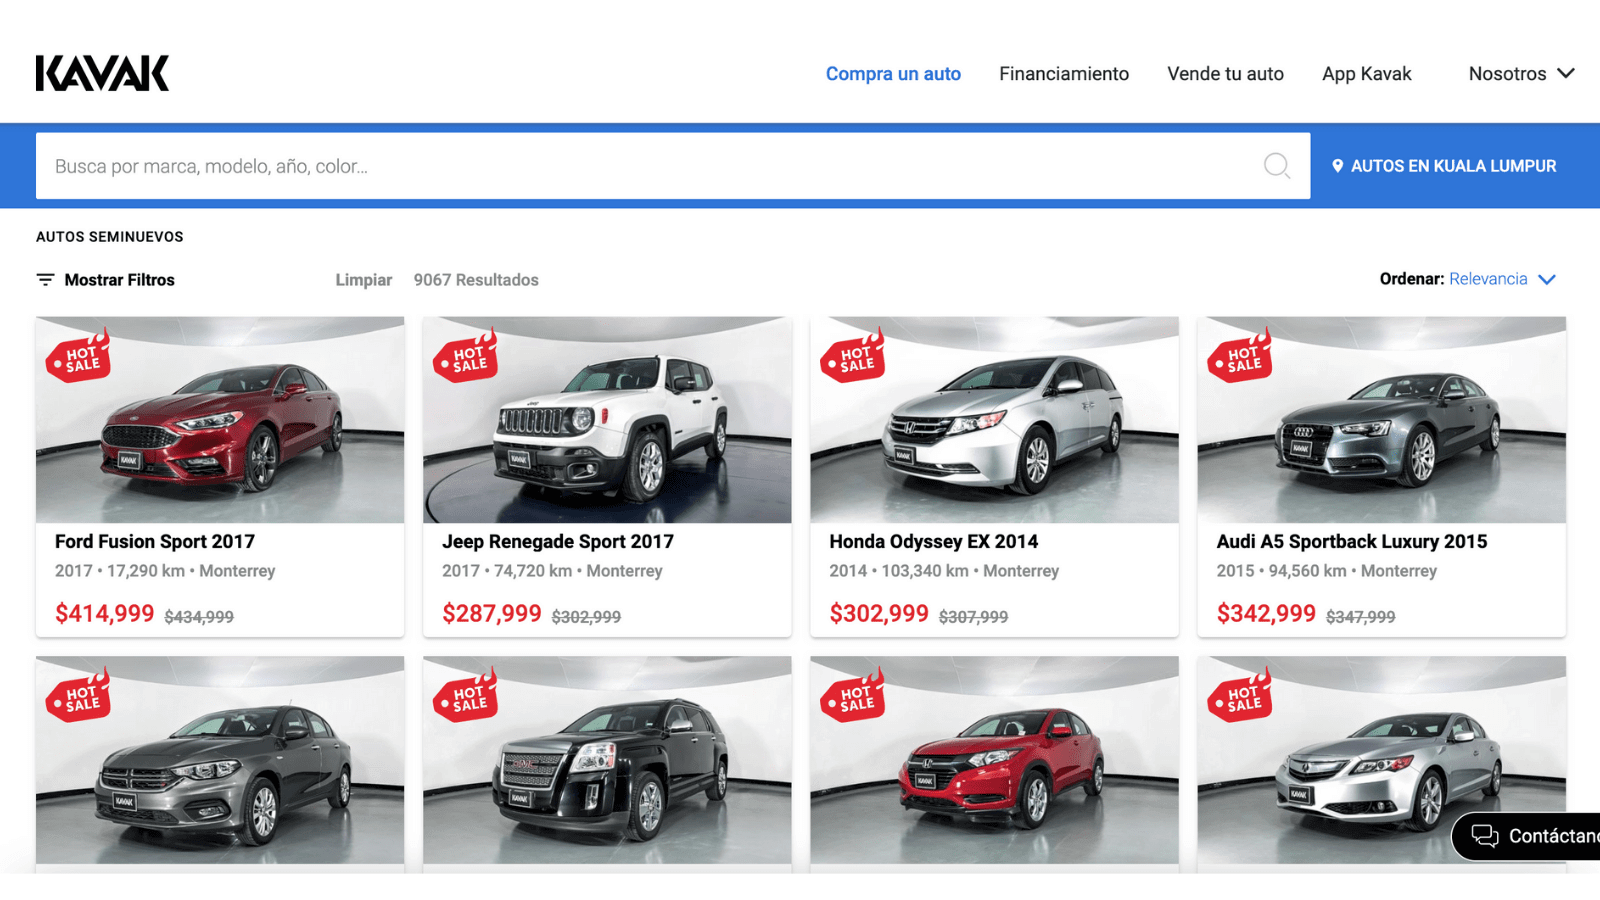
Task: Open the Compra un auto tab
Action: click(893, 74)
